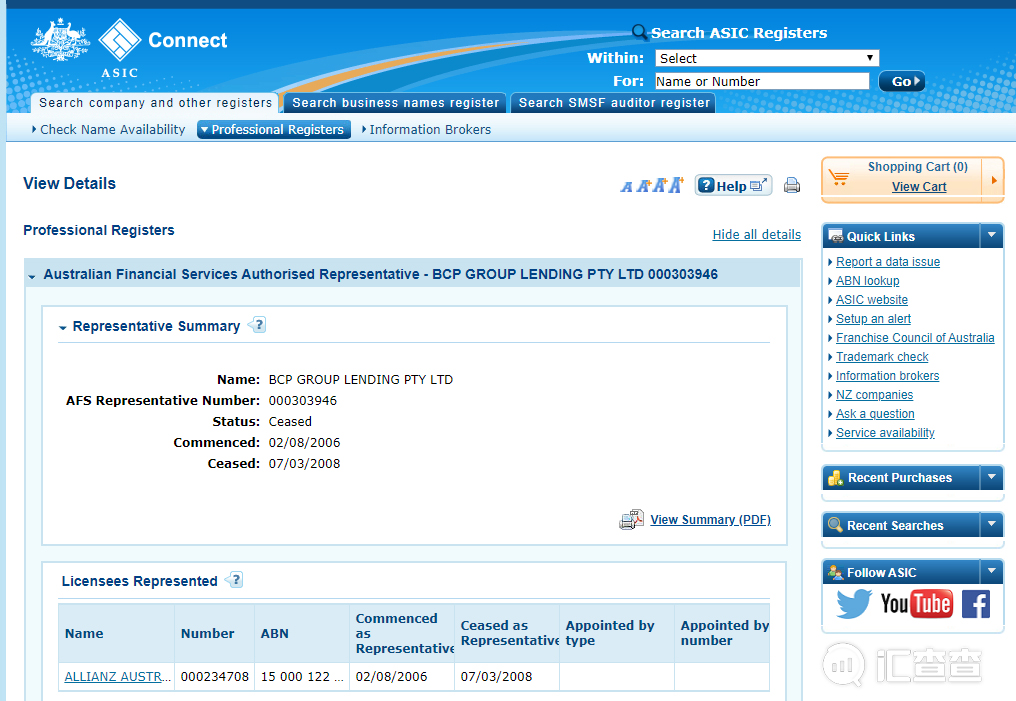The width and height of the screenshot is (1016, 701).
Task: Click the Help button
Action: (x=733, y=186)
